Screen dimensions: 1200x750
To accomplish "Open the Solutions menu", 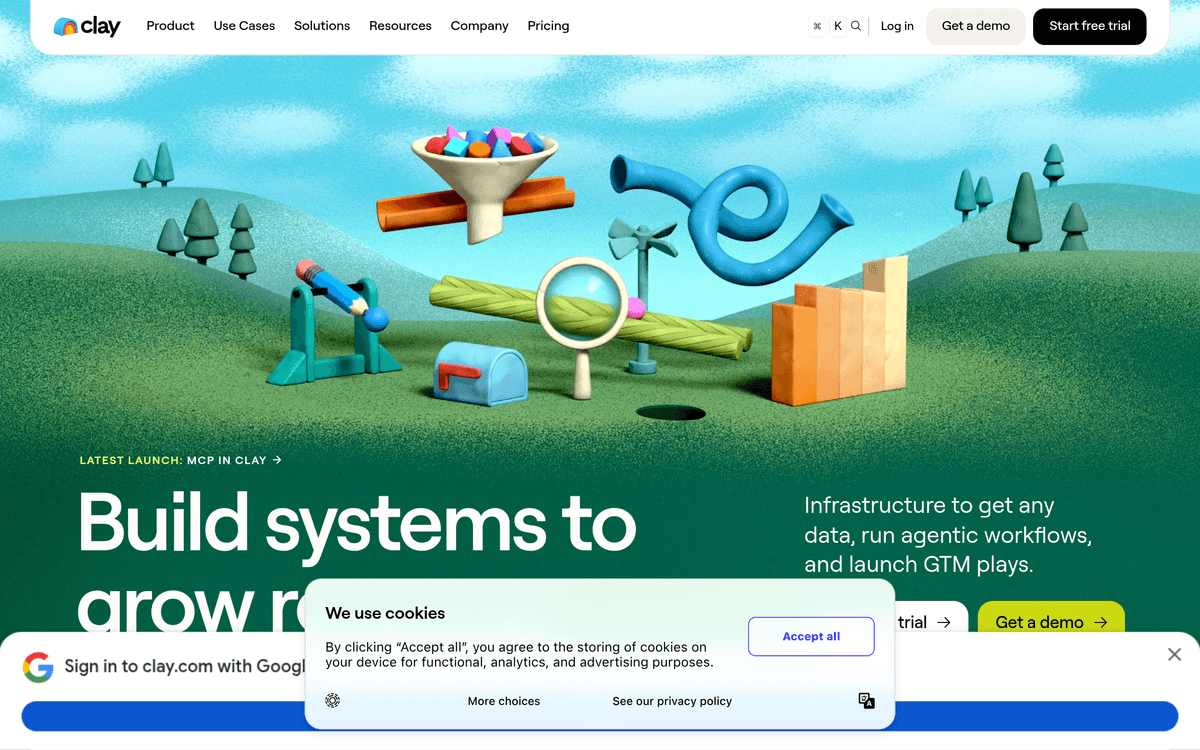I will point(322,26).
